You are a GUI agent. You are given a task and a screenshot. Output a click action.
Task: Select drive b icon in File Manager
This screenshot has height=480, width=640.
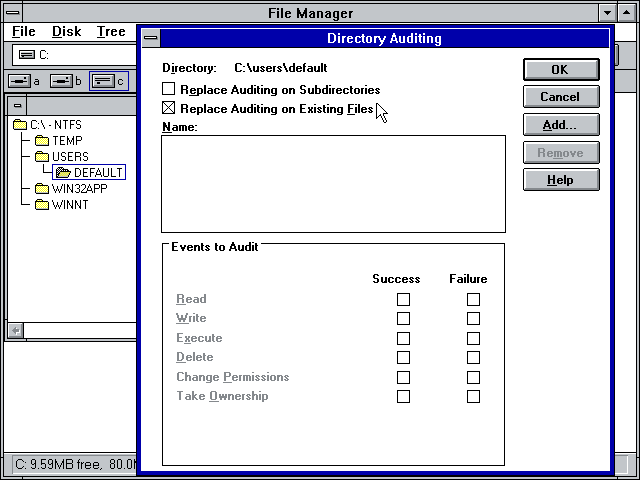[61, 81]
